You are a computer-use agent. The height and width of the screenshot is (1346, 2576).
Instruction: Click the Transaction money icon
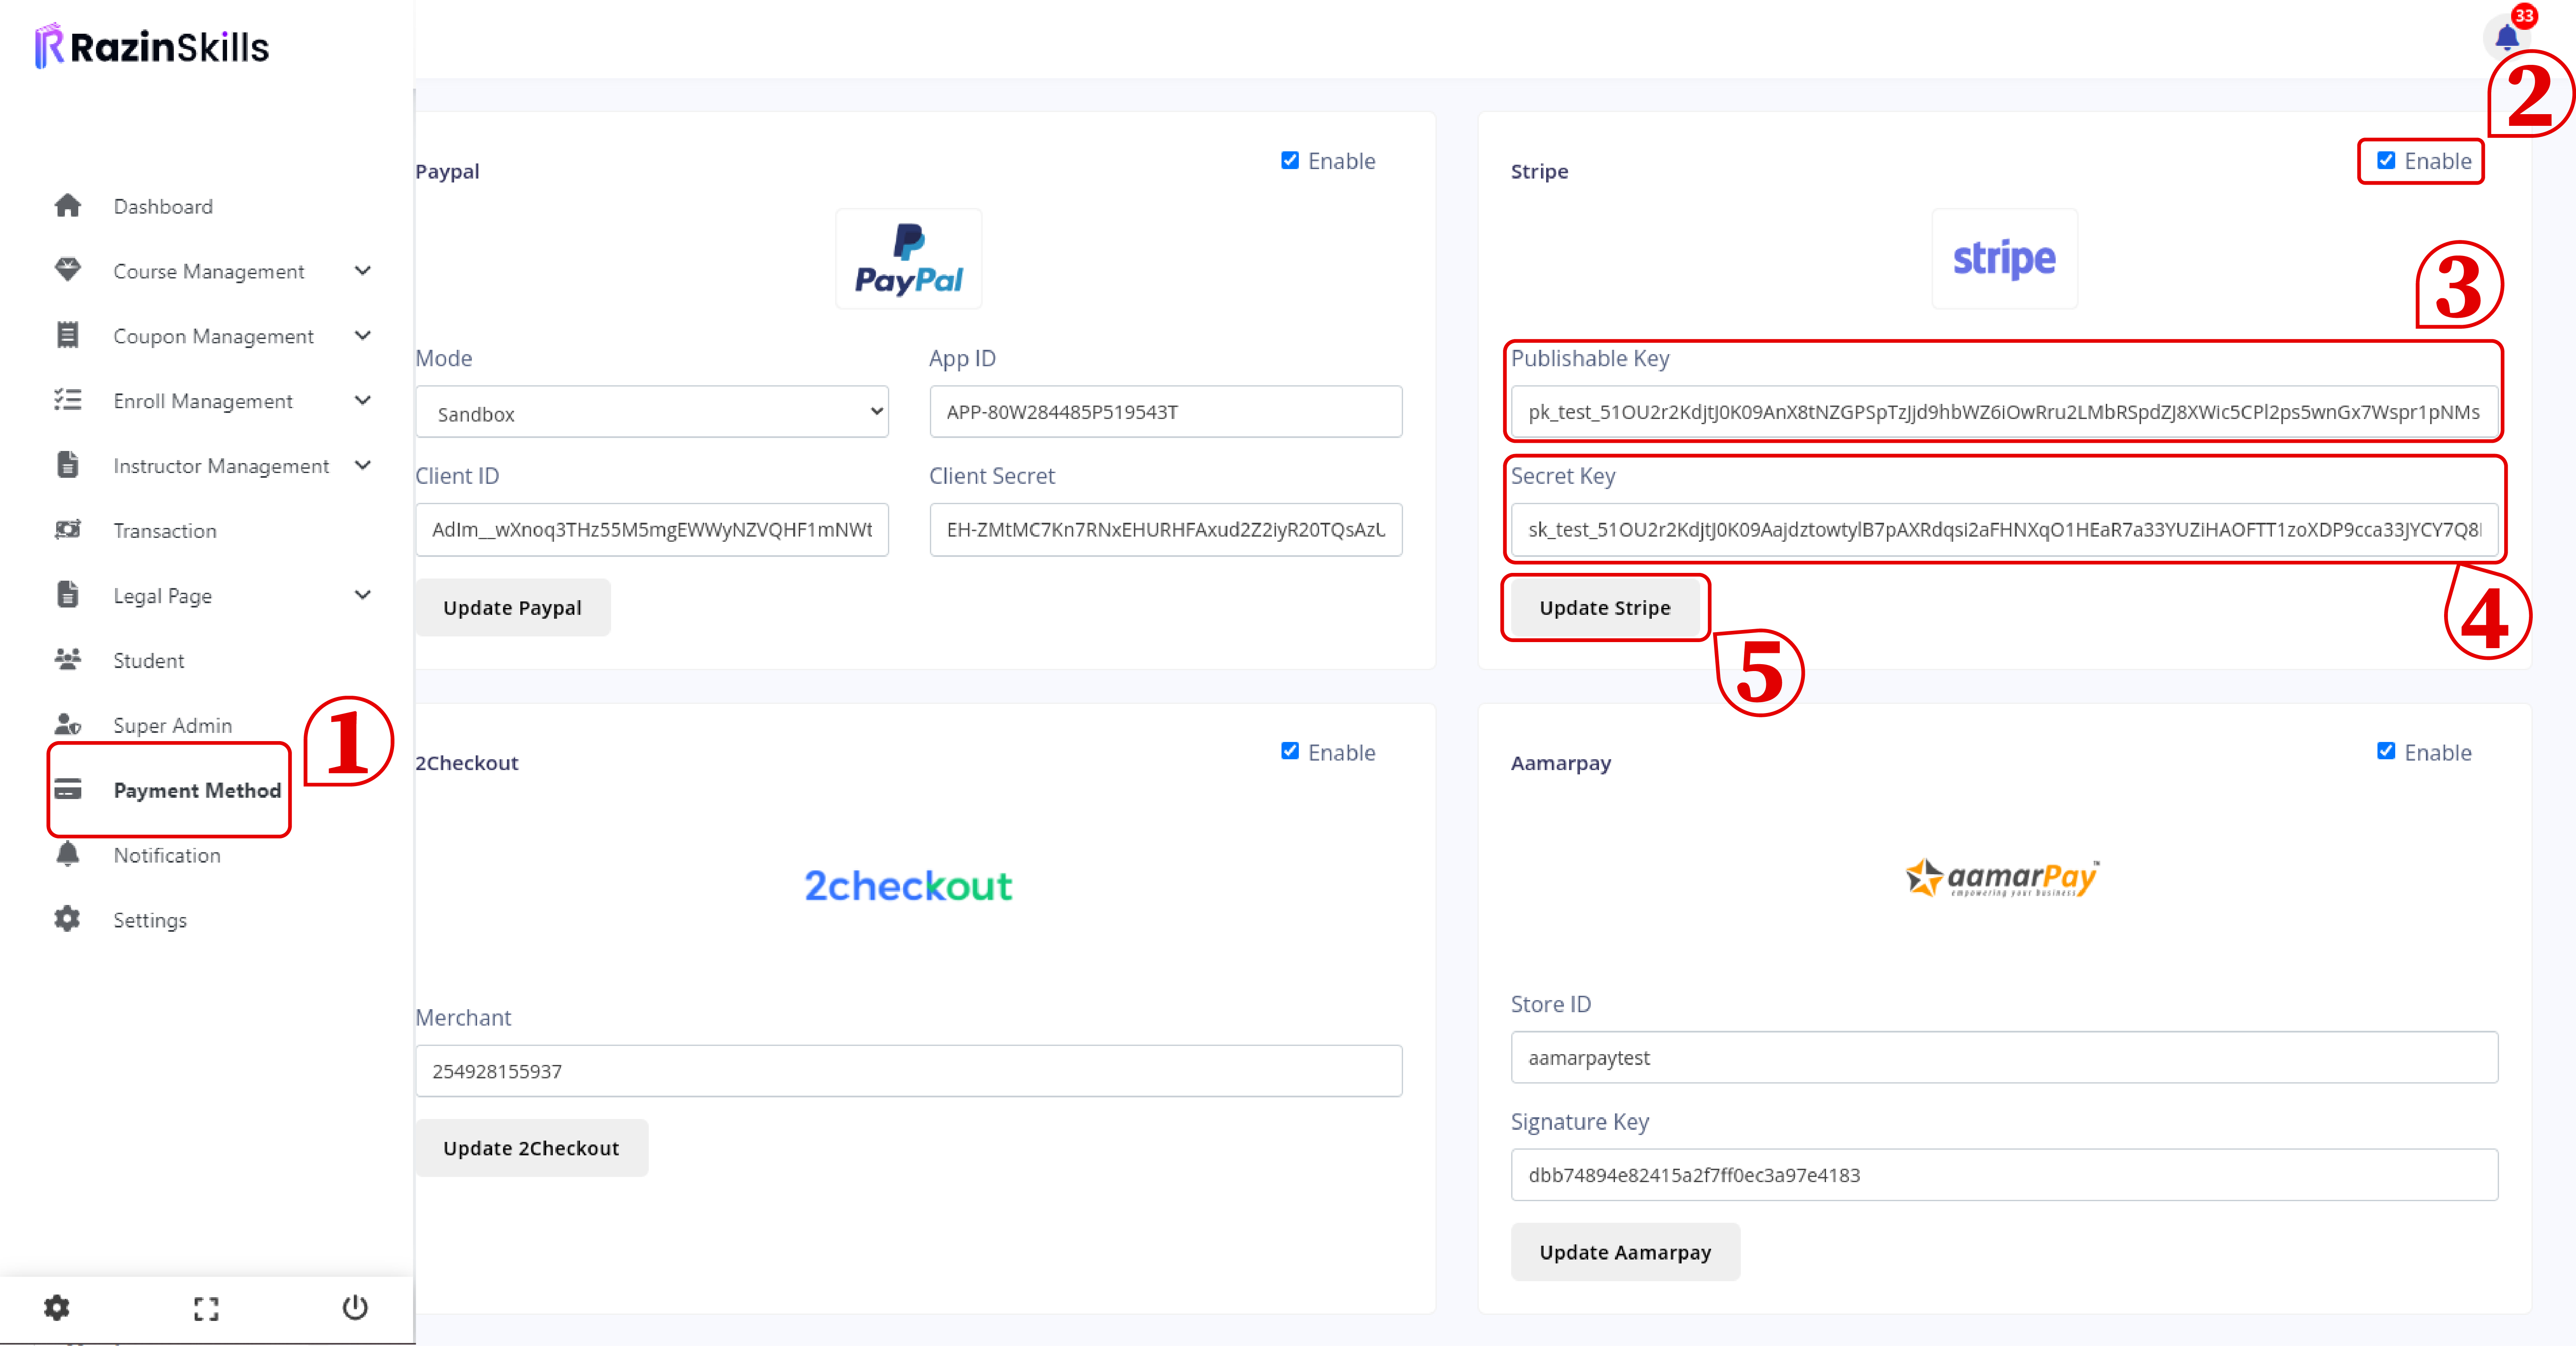click(67, 530)
